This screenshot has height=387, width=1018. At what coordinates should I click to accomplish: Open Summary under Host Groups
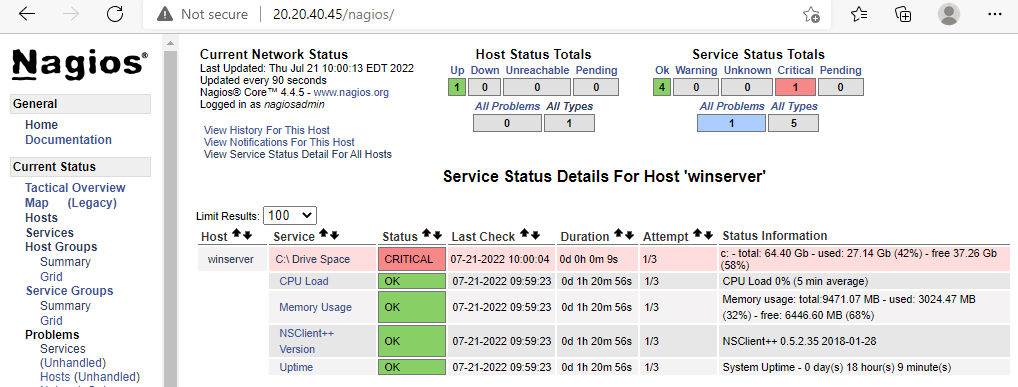[x=66, y=262]
